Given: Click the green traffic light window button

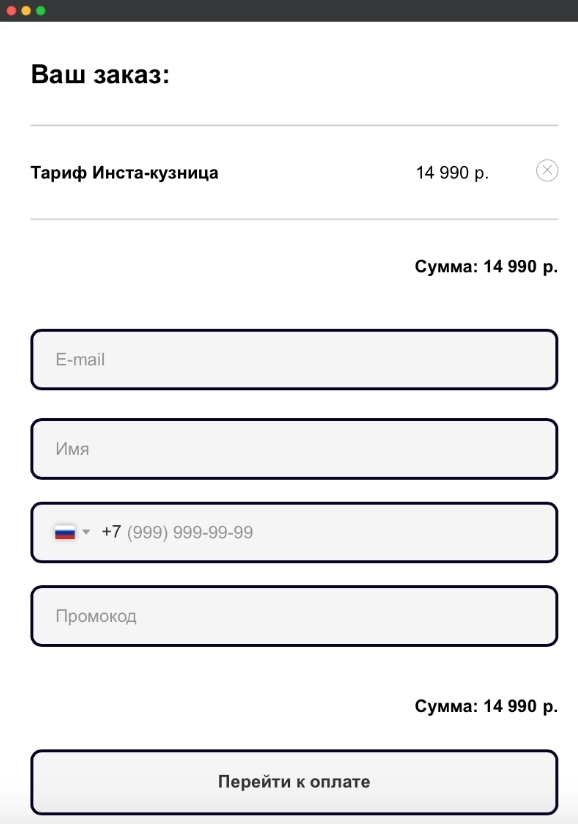Looking at the screenshot, I should point(40,11).
